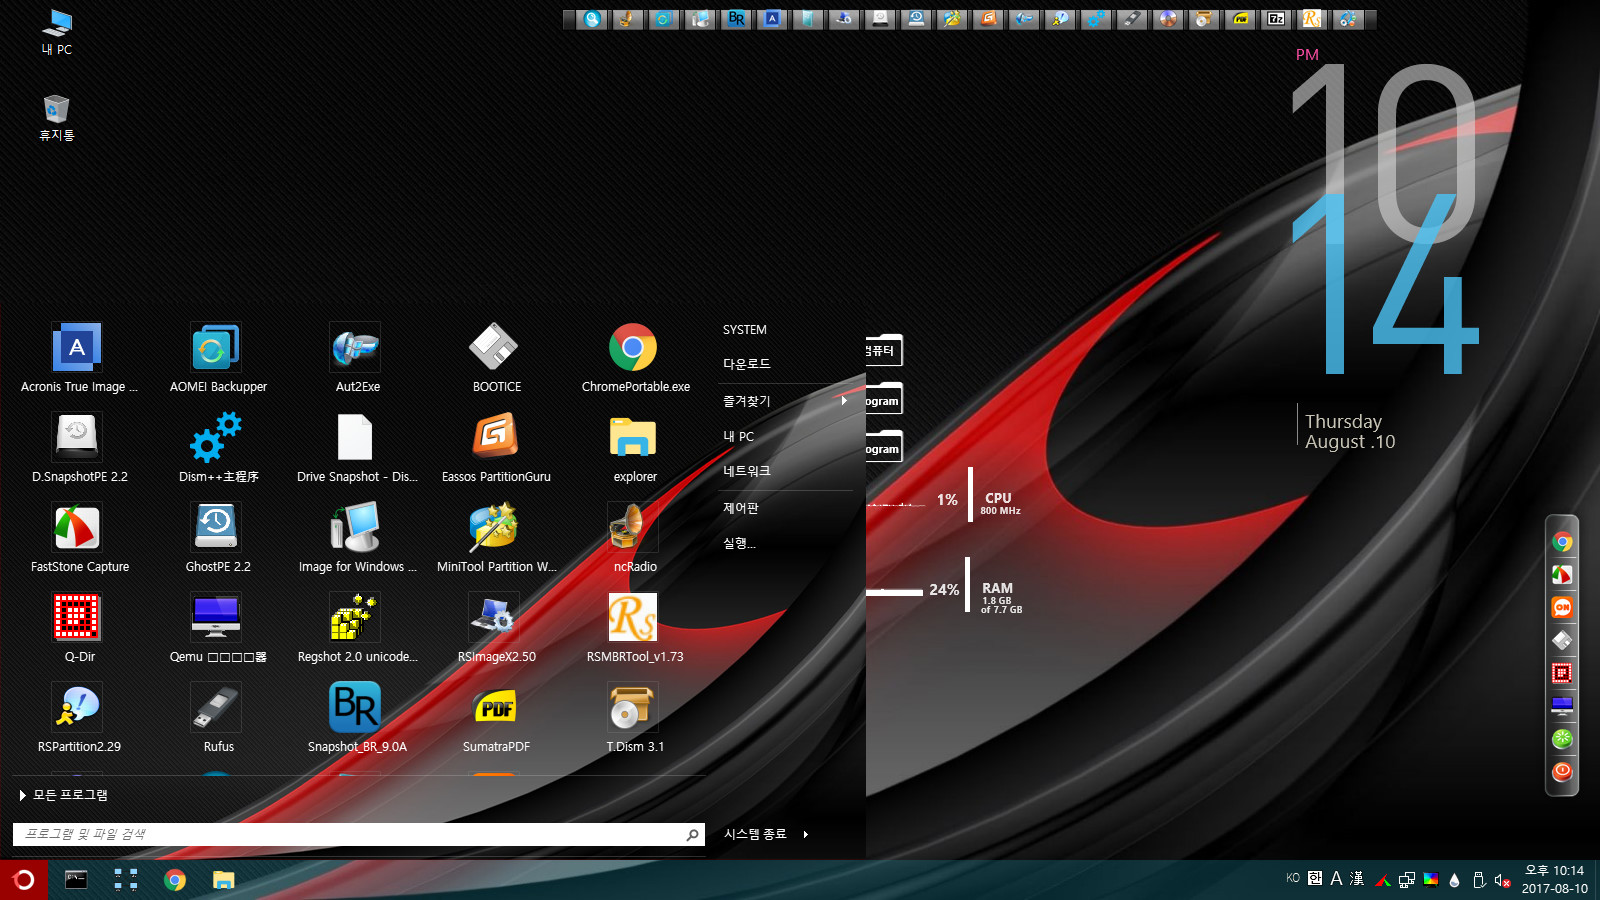The image size is (1600, 900).
Task: Click the network icon in system tray
Action: click(x=1407, y=880)
